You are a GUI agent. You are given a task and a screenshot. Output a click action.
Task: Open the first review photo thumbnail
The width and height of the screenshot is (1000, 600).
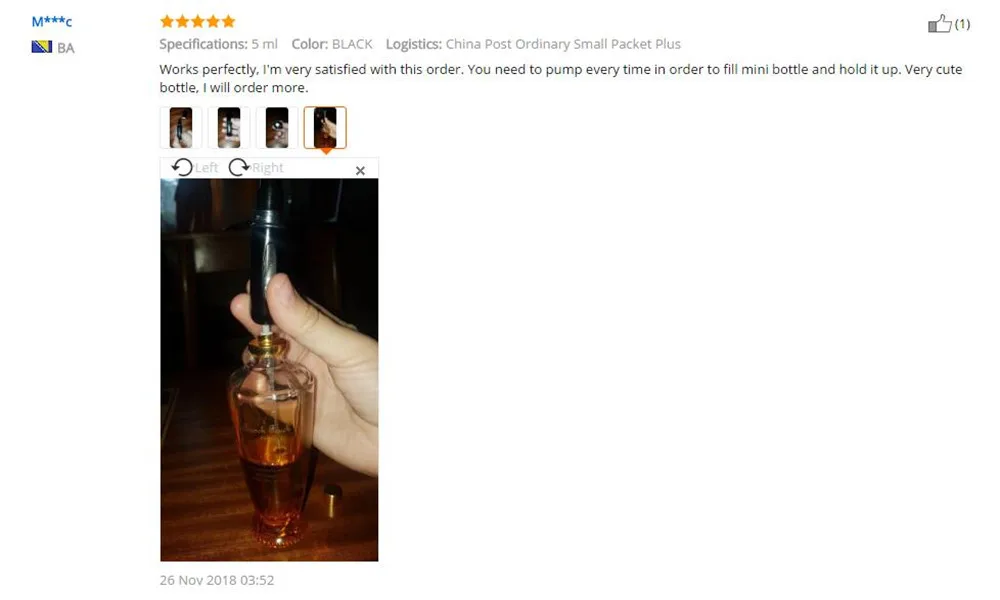click(x=180, y=128)
